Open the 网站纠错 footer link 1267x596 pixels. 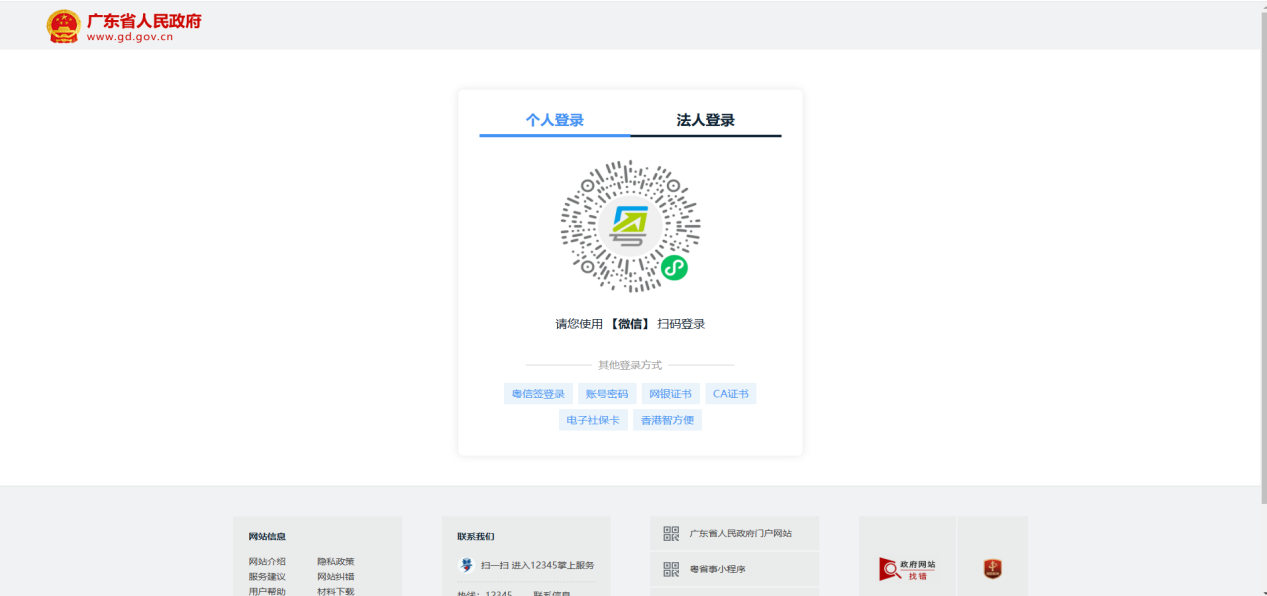pyautogui.click(x=336, y=577)
